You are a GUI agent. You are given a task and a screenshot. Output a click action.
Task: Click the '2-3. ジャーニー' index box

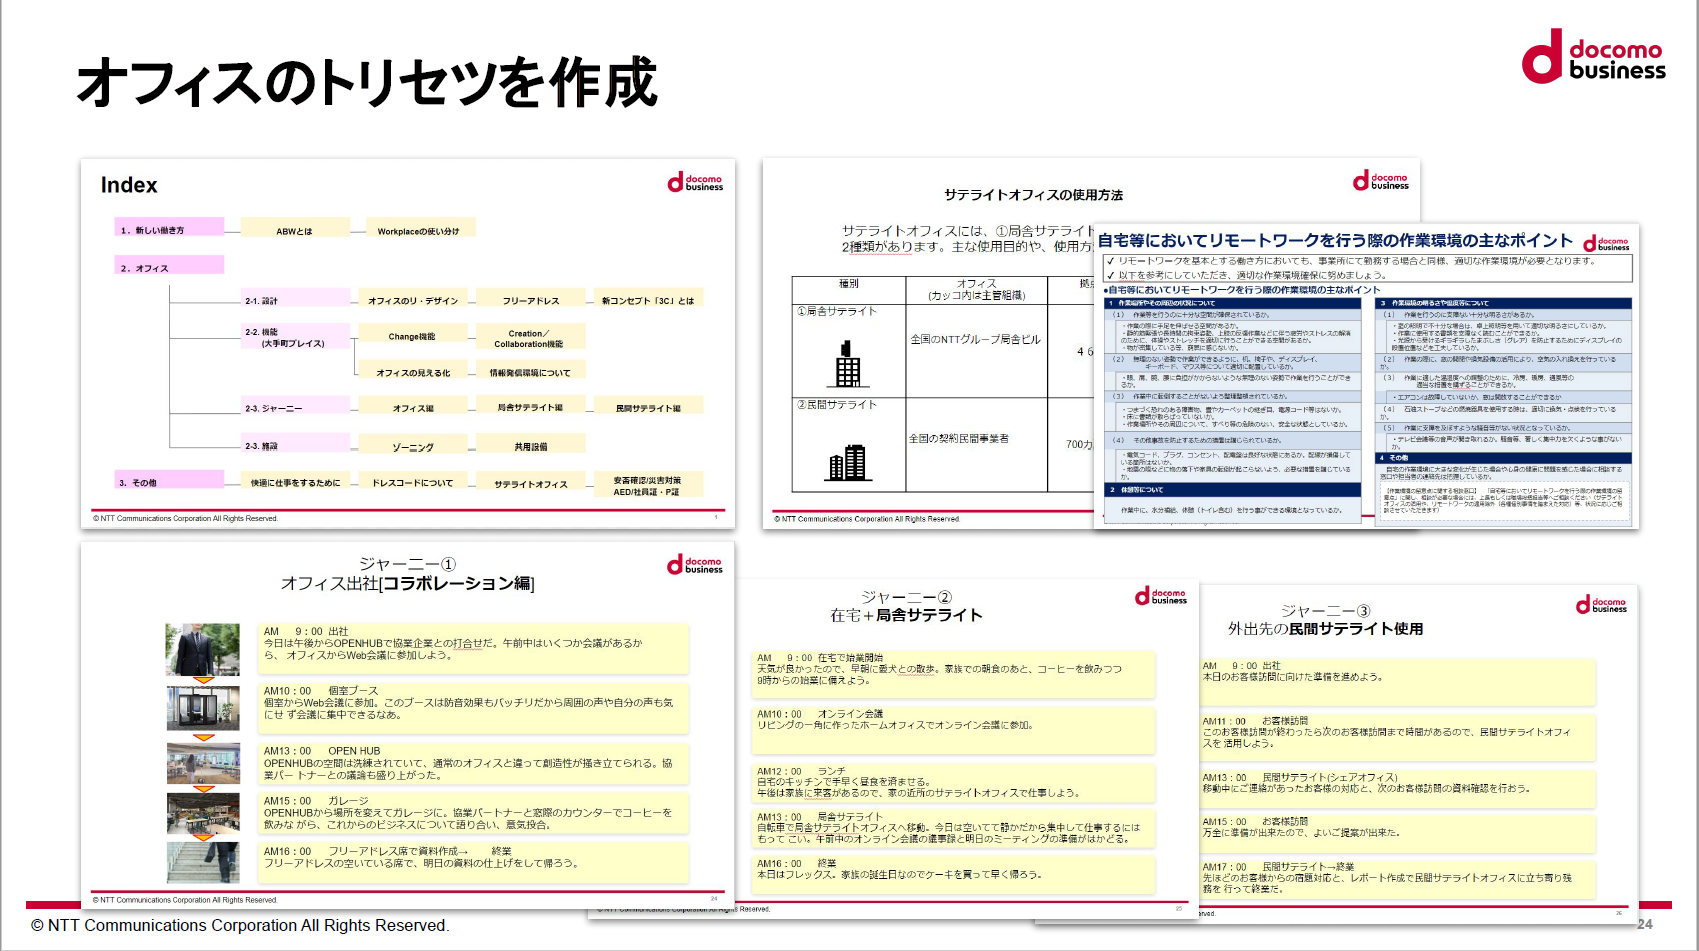click(x=296, y=407)
